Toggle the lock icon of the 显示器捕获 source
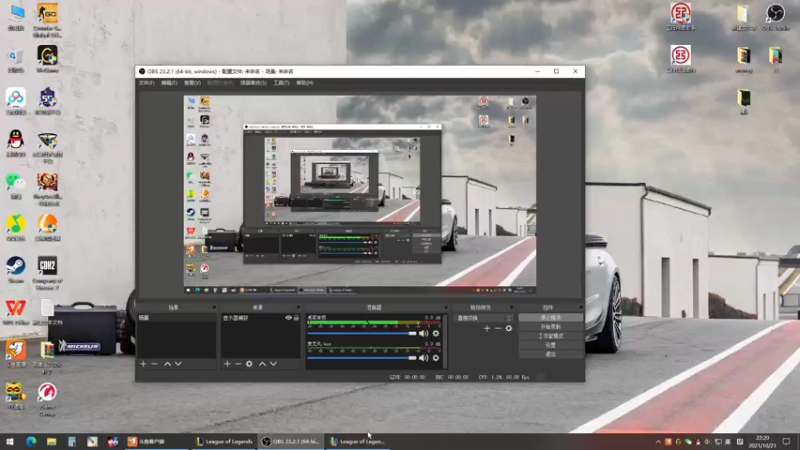The width and height of the screenshot is (800, 450). click(x=296, y=318)
